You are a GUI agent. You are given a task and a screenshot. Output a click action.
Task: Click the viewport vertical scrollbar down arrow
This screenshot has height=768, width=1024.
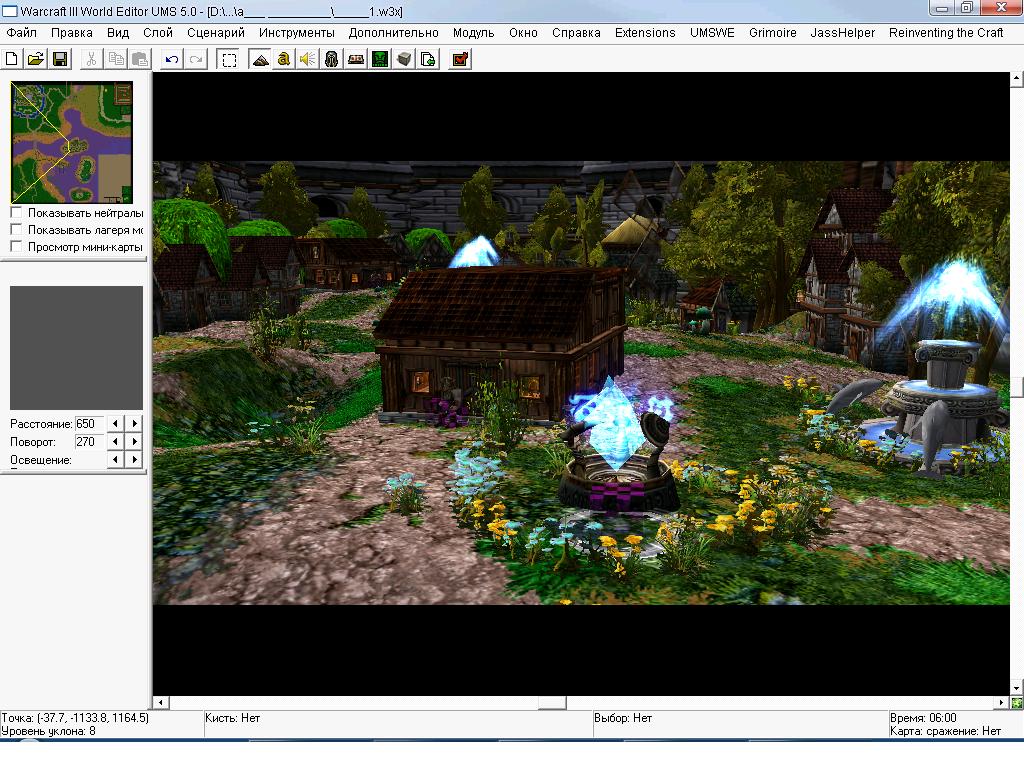1016,688
